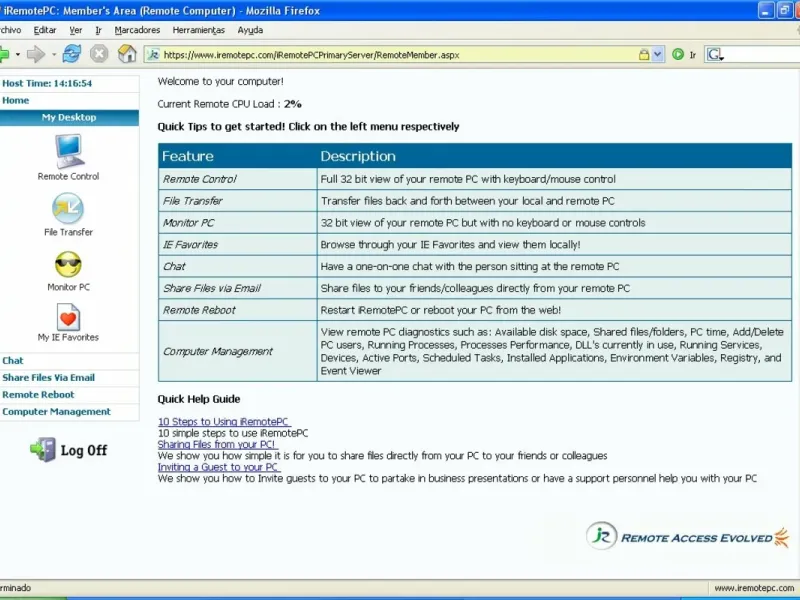Click the IE Favorites table cell
Screen dimensions: 800x600
click(x=237, y=244)
